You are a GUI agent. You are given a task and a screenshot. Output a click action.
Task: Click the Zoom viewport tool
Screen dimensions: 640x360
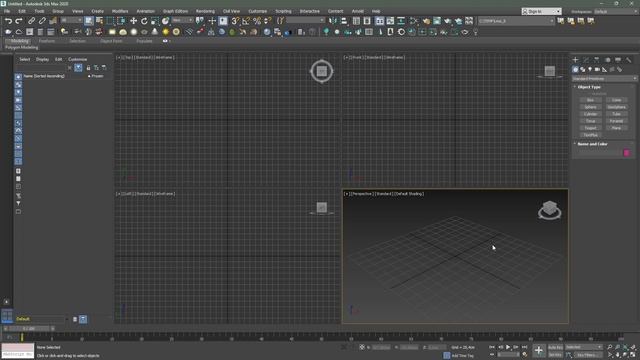coord(609,347)
